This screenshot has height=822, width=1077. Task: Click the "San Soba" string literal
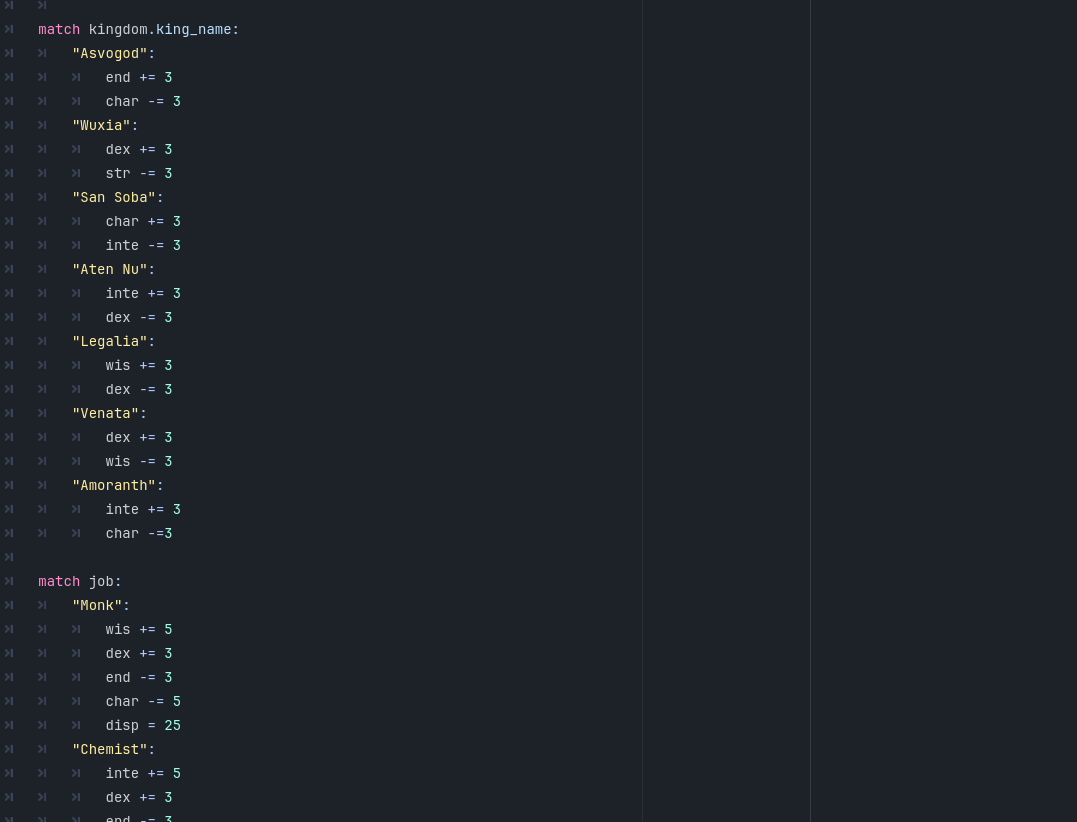click(x=114, y=198)
